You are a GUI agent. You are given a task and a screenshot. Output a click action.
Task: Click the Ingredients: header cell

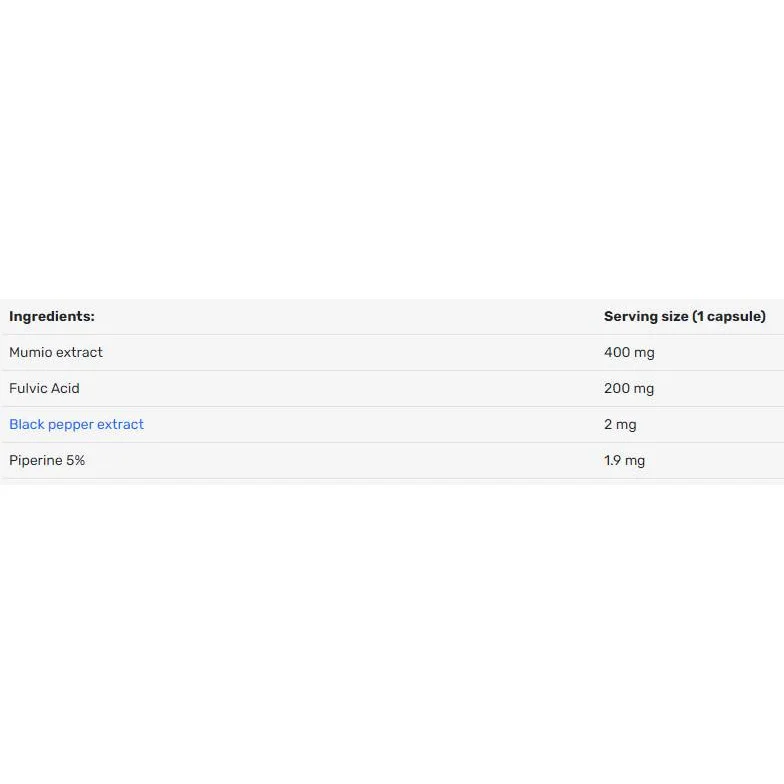click(x=52, y=316)
